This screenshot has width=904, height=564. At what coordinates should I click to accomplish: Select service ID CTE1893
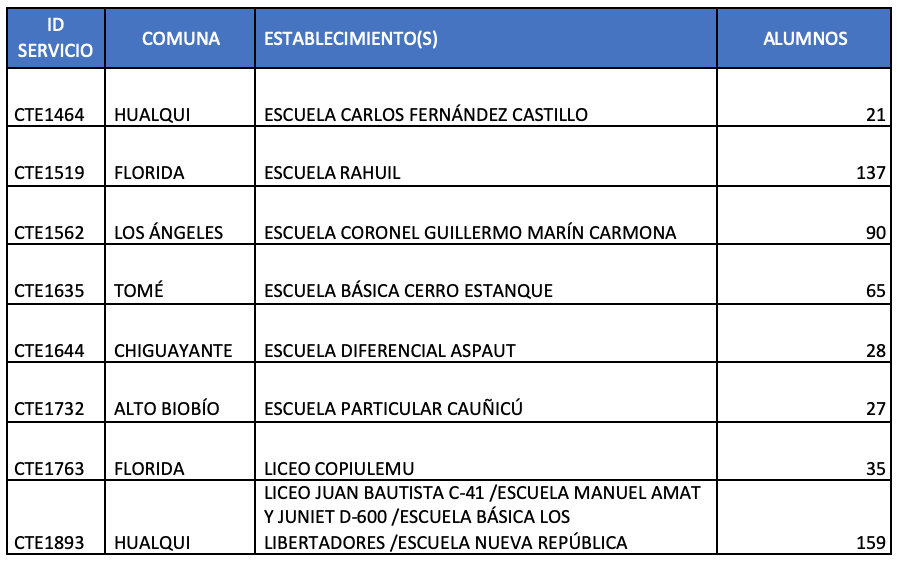tap(49, 543)
